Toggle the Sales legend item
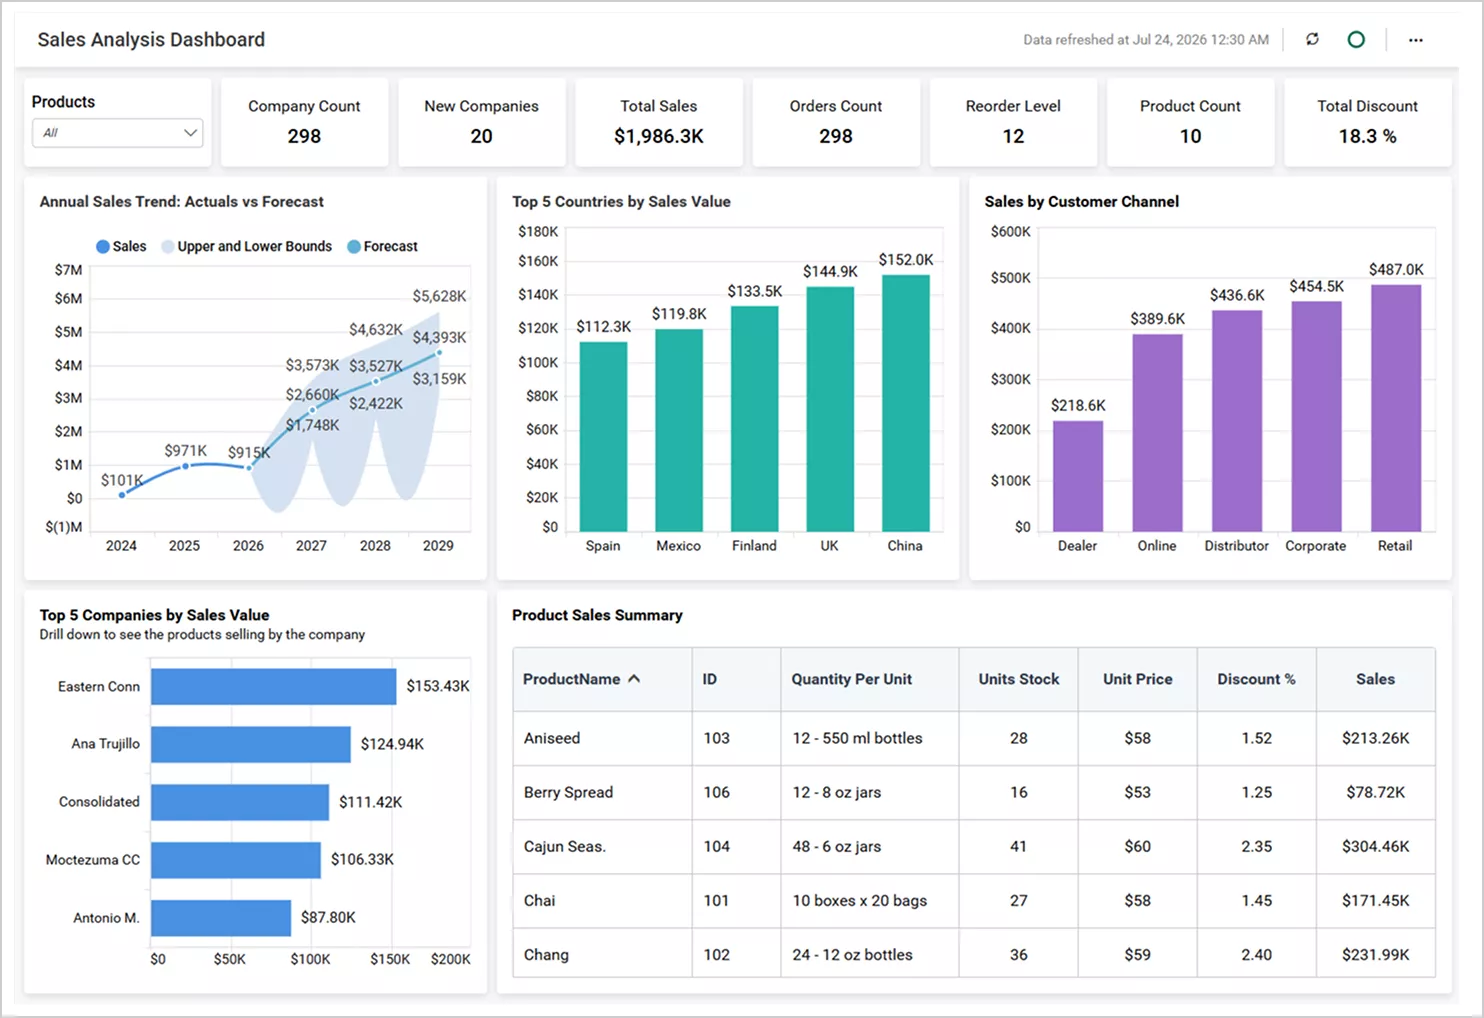 point(121,246)
